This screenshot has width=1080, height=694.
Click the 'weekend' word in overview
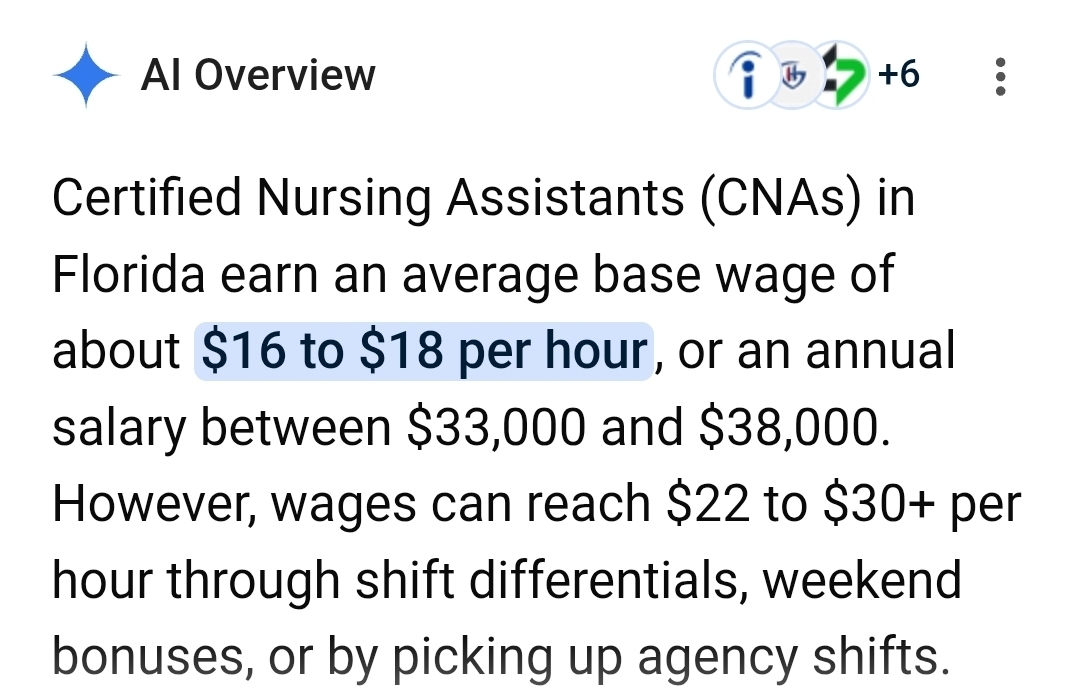pyautogui.click(x=862, y=580)
